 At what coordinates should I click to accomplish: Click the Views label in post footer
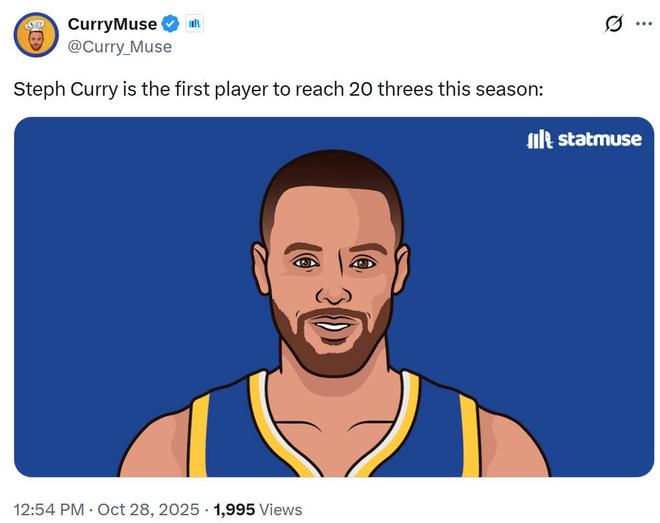click(280, 509)
